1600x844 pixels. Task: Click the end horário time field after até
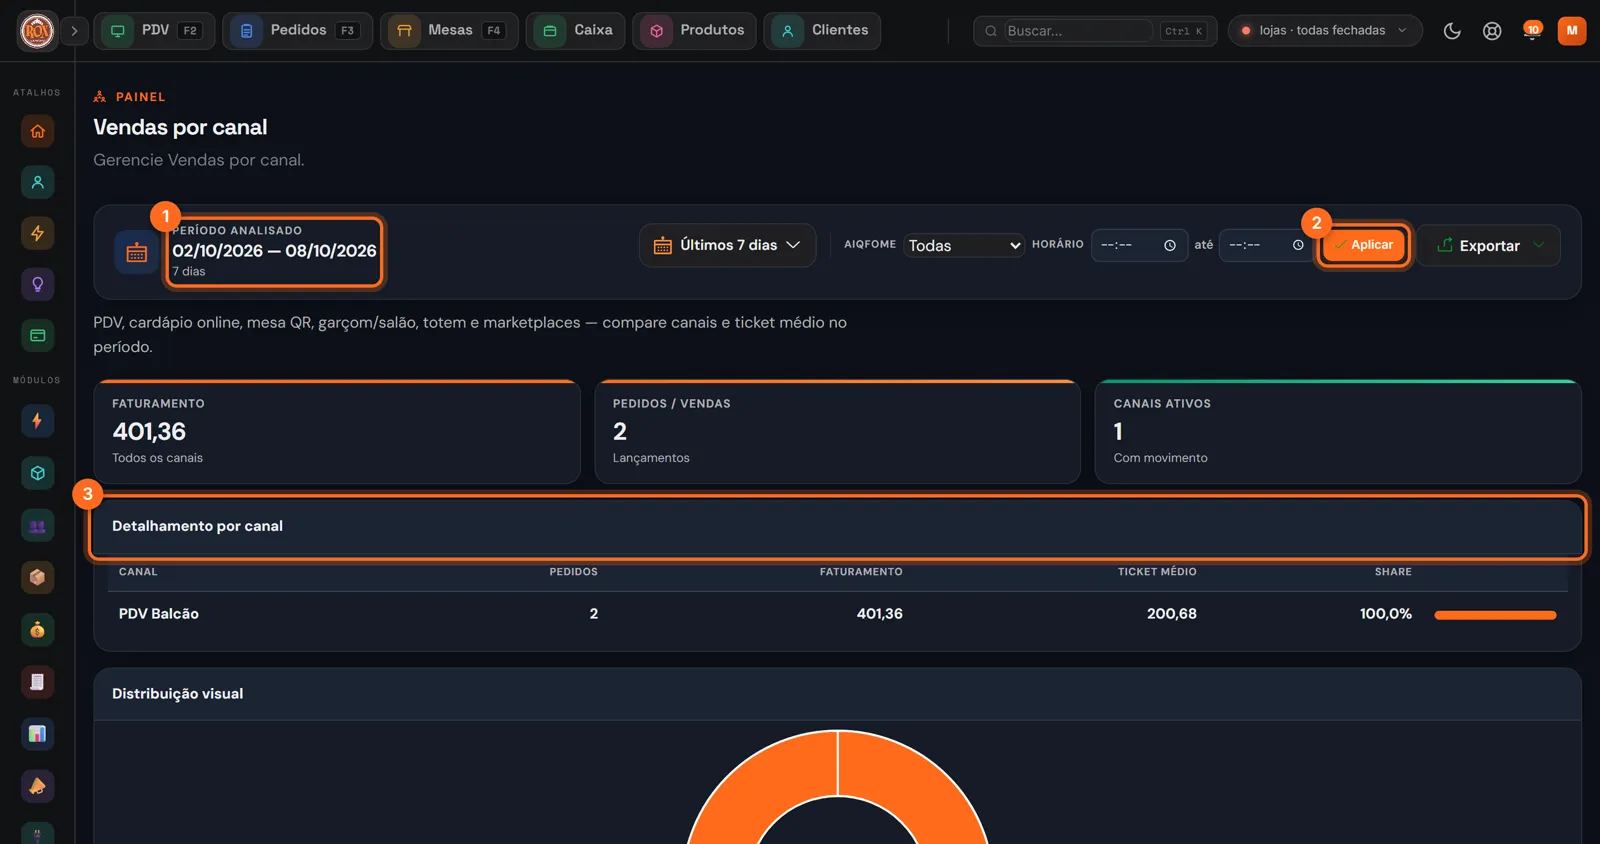click(x=1267, y=245)
